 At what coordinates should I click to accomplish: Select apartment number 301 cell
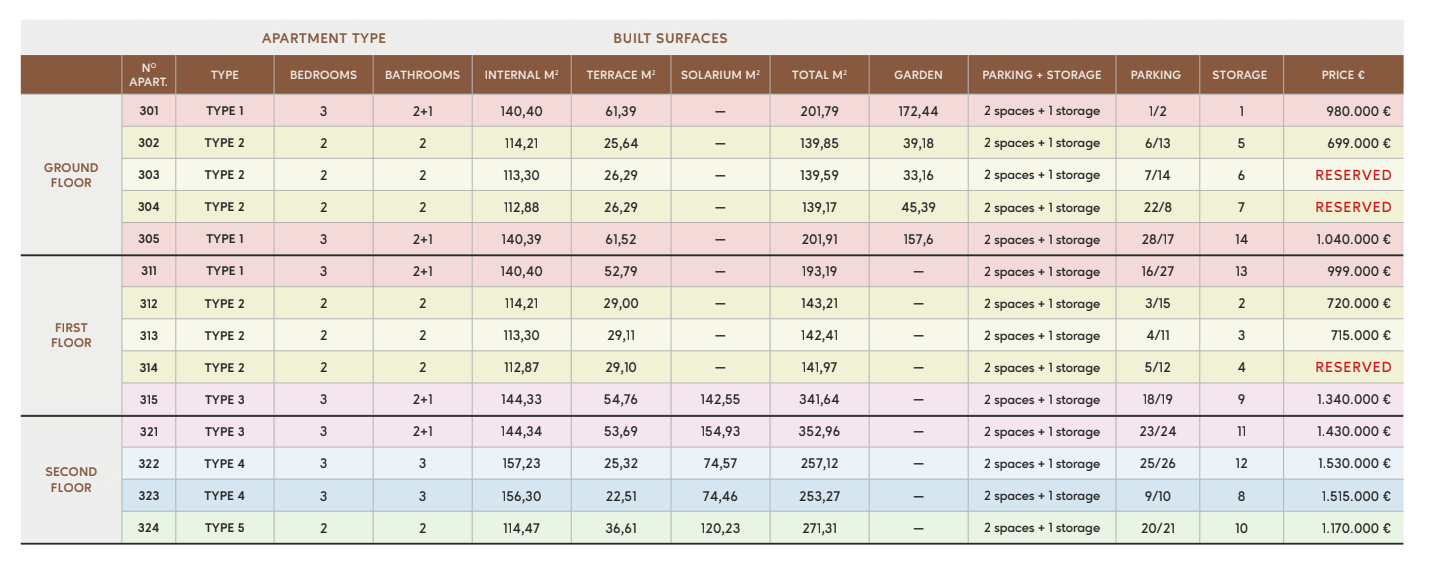pos(149,111)
